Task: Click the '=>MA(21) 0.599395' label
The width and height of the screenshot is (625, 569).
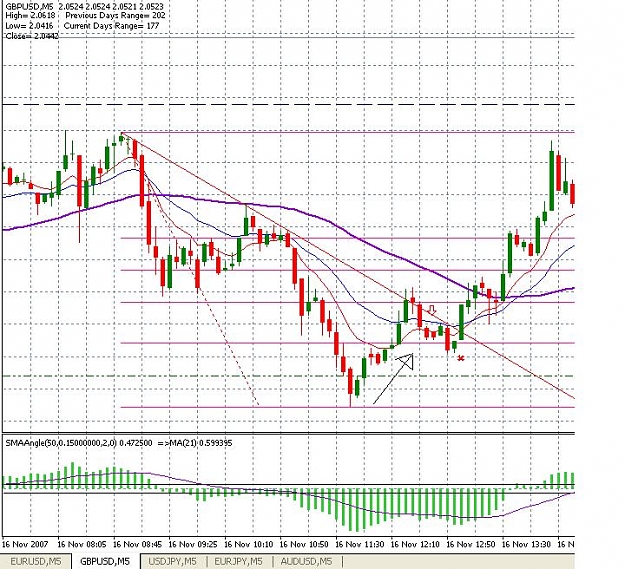Action: click(x=195, y=443)
